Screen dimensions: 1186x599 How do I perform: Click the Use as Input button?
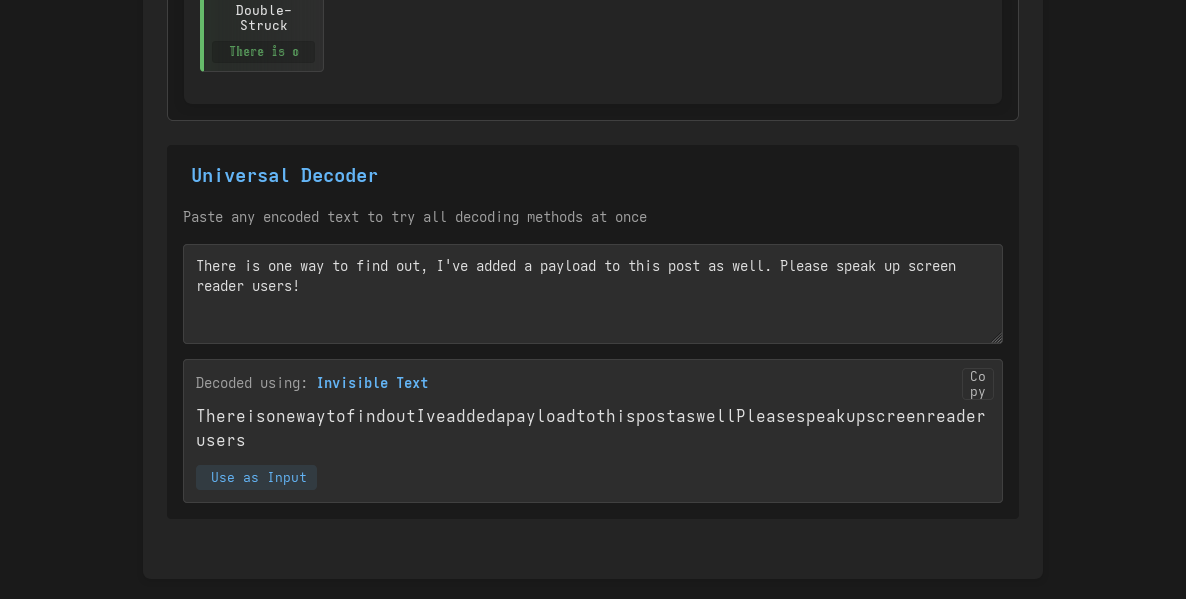click(x=256, y=477)
